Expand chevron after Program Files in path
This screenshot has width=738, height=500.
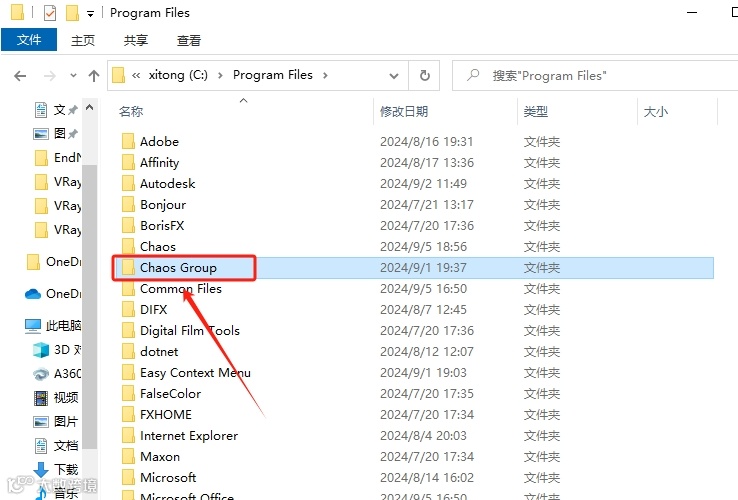(325, 75)
